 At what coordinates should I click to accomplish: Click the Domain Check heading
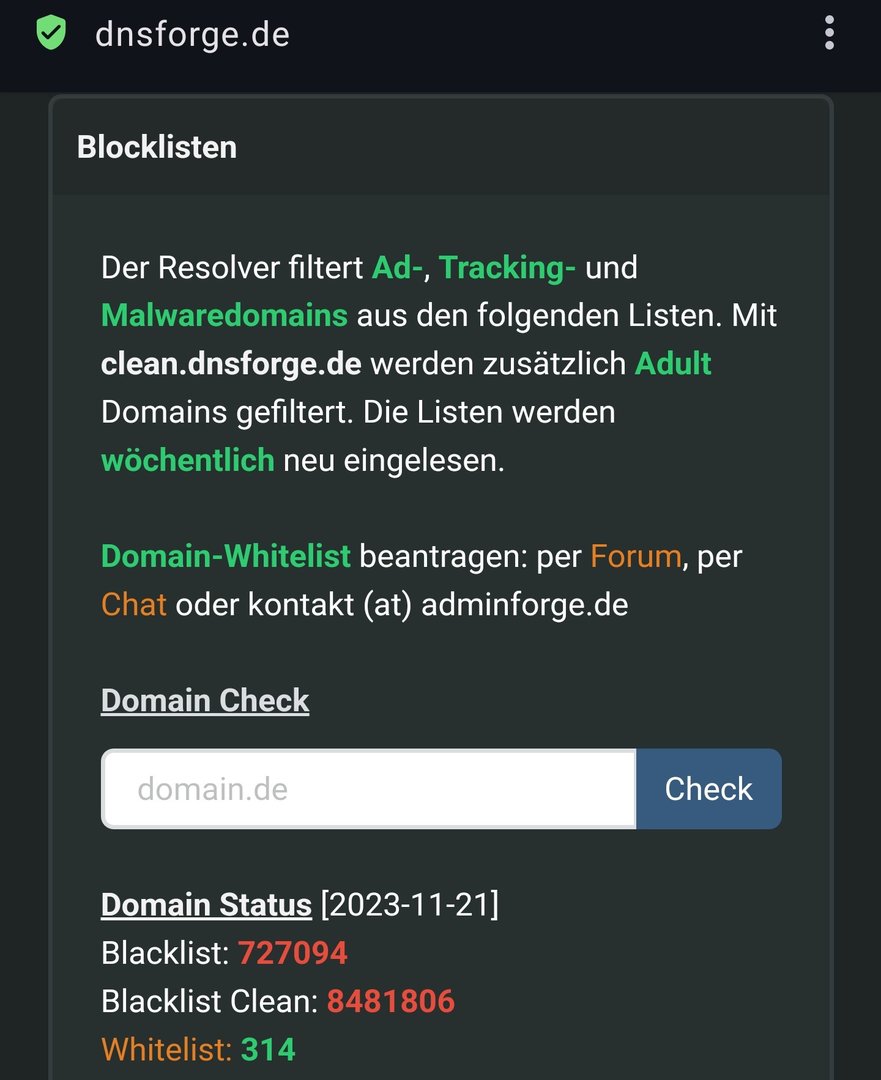(205, 700)
